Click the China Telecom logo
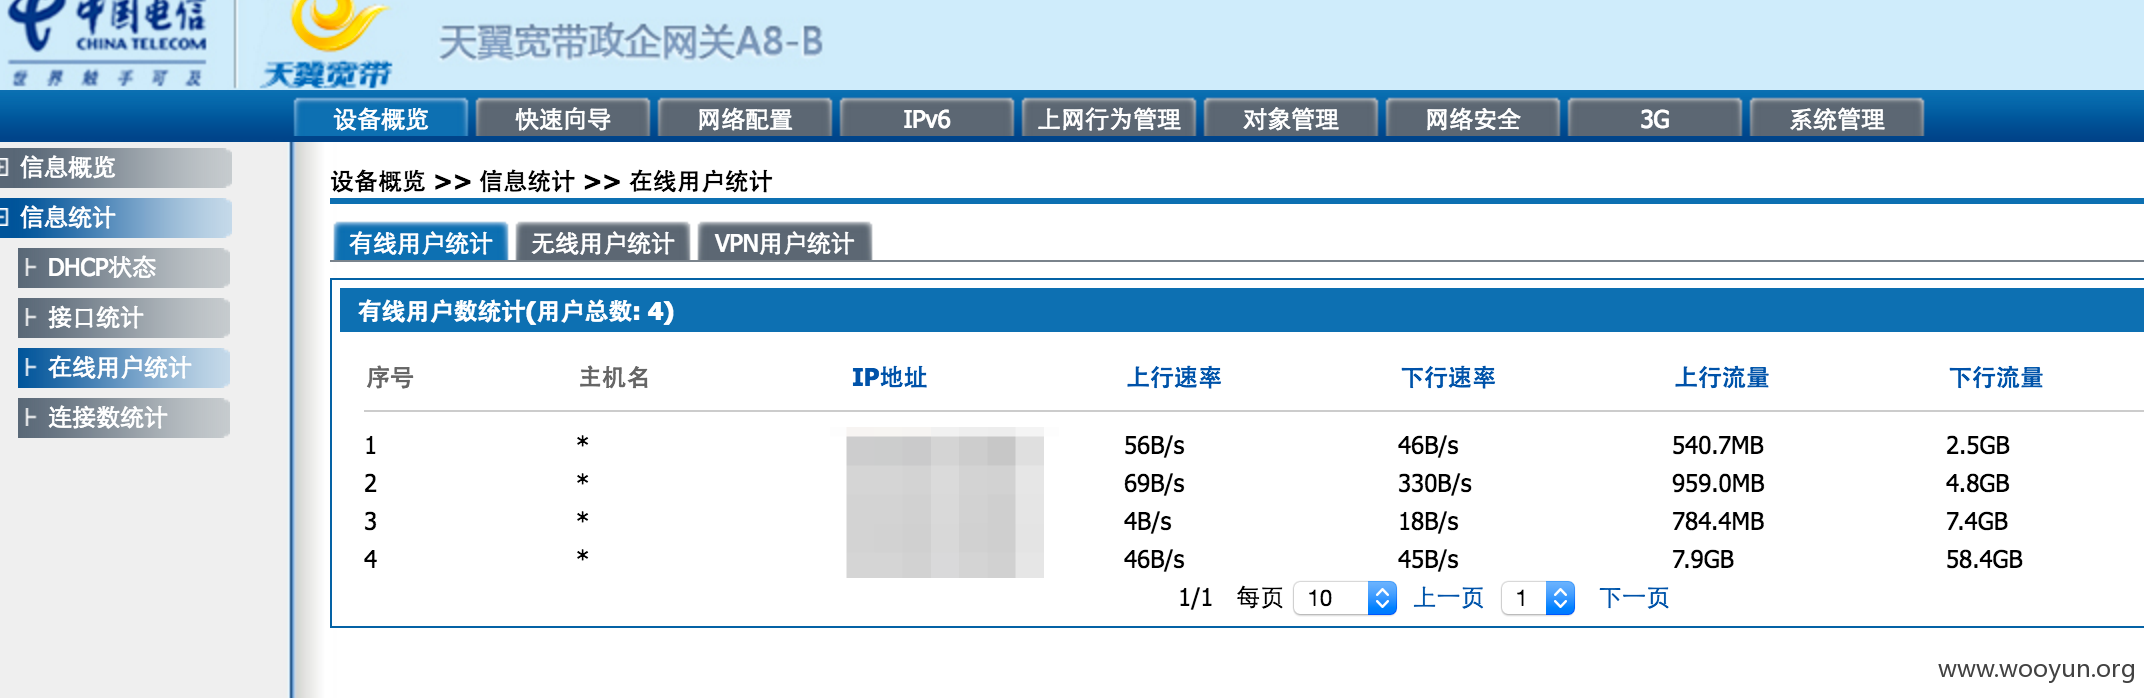Viewport: 2144px width, 698px height. coord(108,42)
